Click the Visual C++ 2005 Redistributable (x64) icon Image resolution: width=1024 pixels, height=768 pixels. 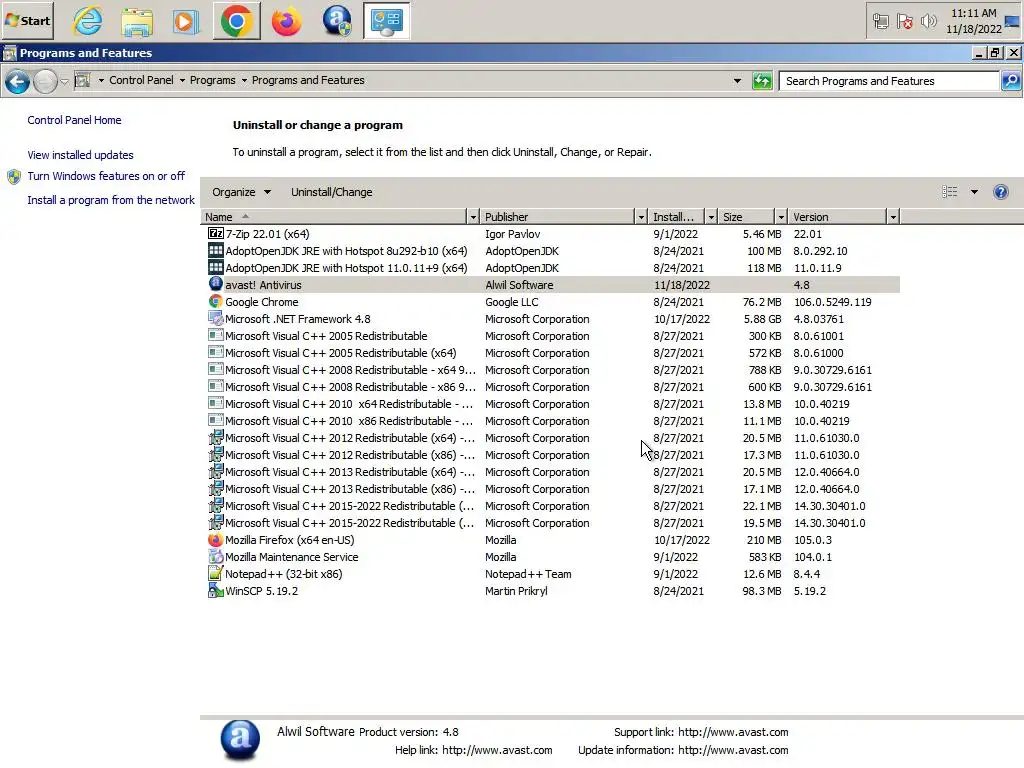click(x=216, y=352)
